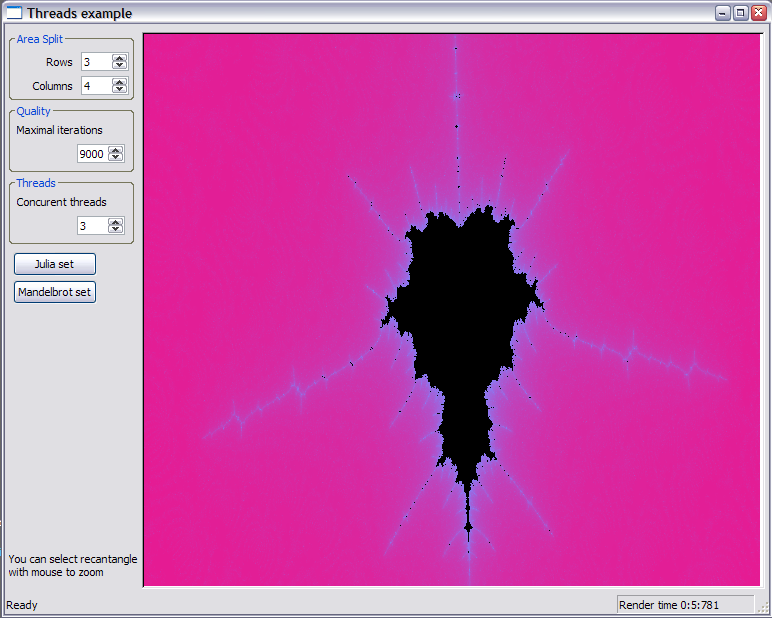The height and width of the screenshot is (618, 772).
Task: Increment Concurrent threads spinner up arrow
Action: [x=115, y=222]
